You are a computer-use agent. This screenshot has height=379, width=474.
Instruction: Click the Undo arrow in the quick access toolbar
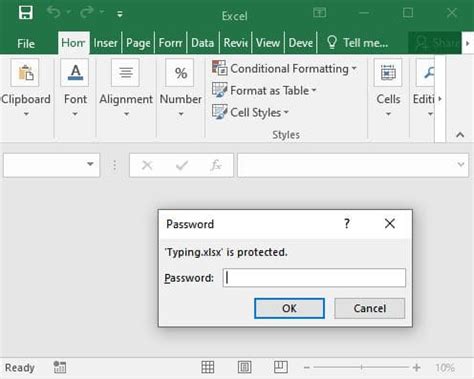(x=54, y=12)
